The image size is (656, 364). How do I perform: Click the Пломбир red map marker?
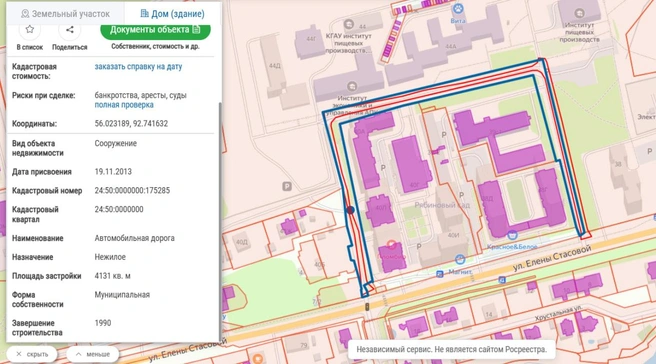pos(392,245)
